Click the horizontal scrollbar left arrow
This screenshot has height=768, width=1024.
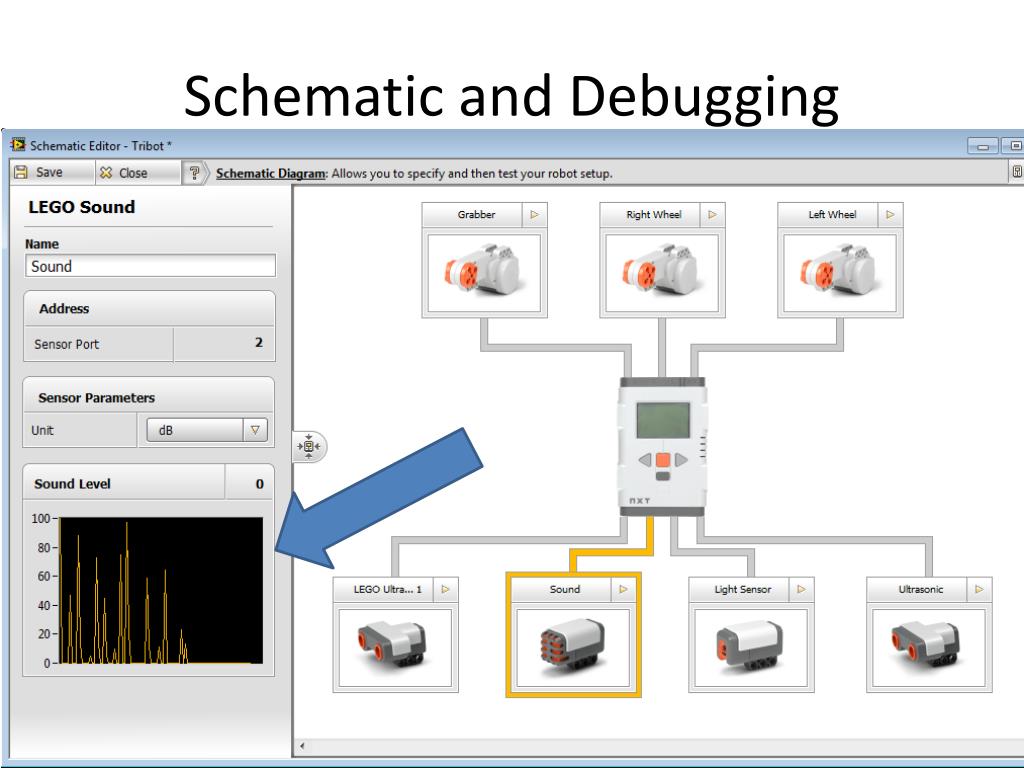(302, 746)
